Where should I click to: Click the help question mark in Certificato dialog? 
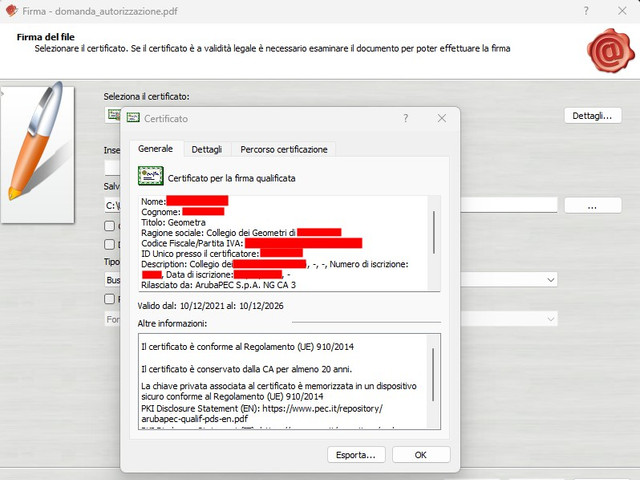[405, 118]
